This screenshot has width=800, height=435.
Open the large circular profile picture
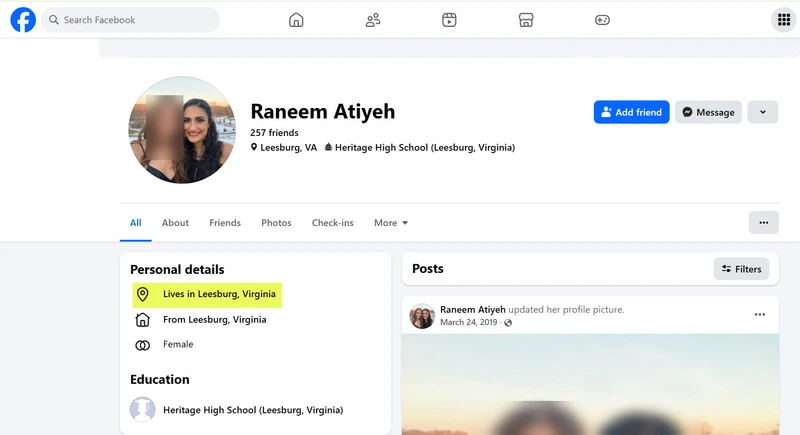click(x=182, y=130)
